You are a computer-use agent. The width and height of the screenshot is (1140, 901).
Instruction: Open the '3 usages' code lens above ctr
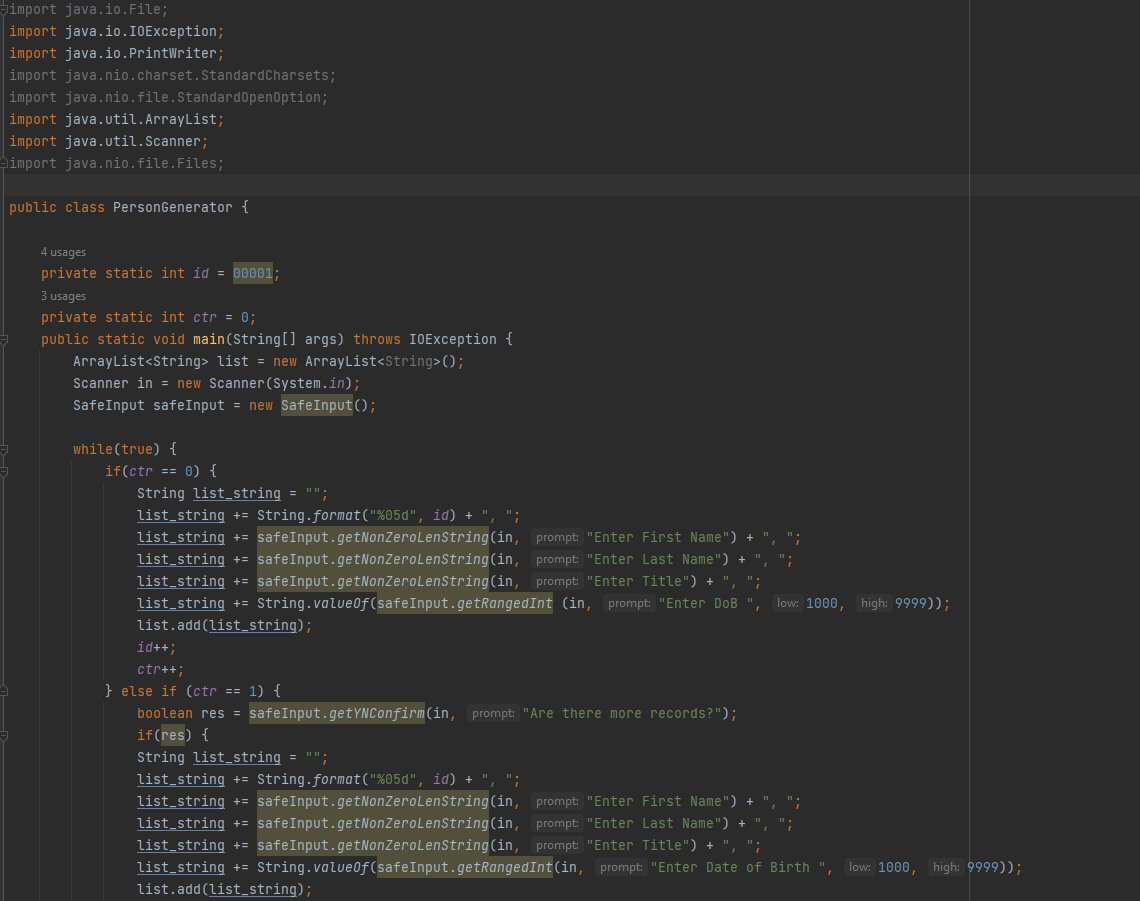[63, 296]
